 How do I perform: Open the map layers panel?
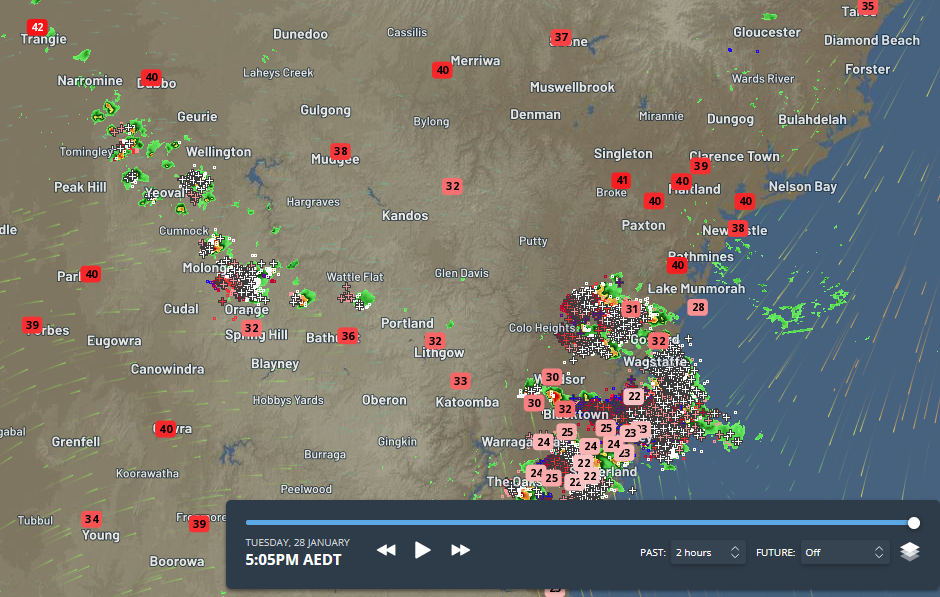(x=909, y=552)
